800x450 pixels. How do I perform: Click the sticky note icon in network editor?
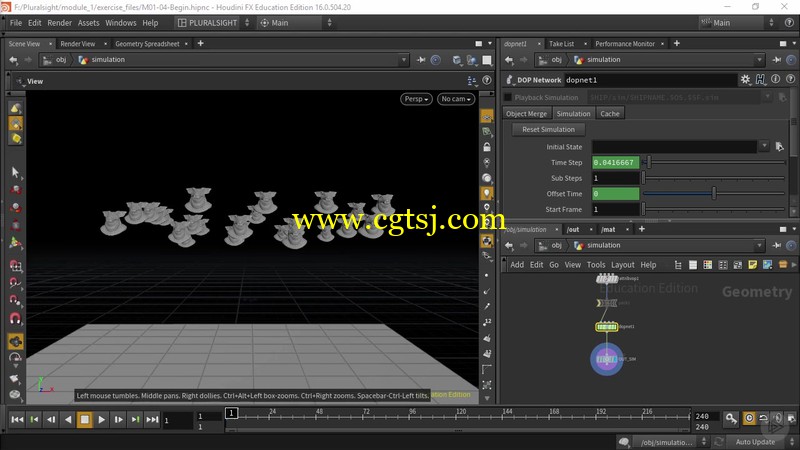753,265
